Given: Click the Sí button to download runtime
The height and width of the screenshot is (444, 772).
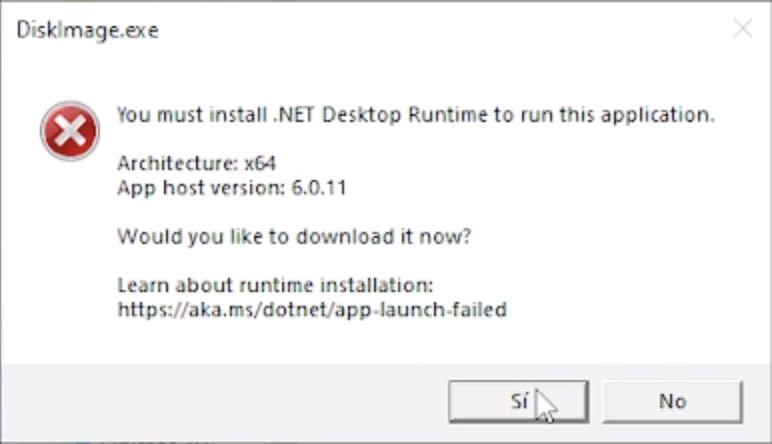Looking at the screenshot, I should (518, 401).
